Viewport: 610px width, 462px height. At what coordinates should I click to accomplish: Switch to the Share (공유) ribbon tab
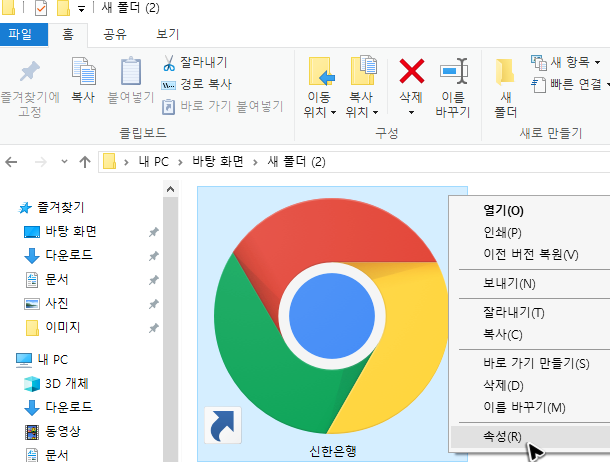(x=115, y=35)
